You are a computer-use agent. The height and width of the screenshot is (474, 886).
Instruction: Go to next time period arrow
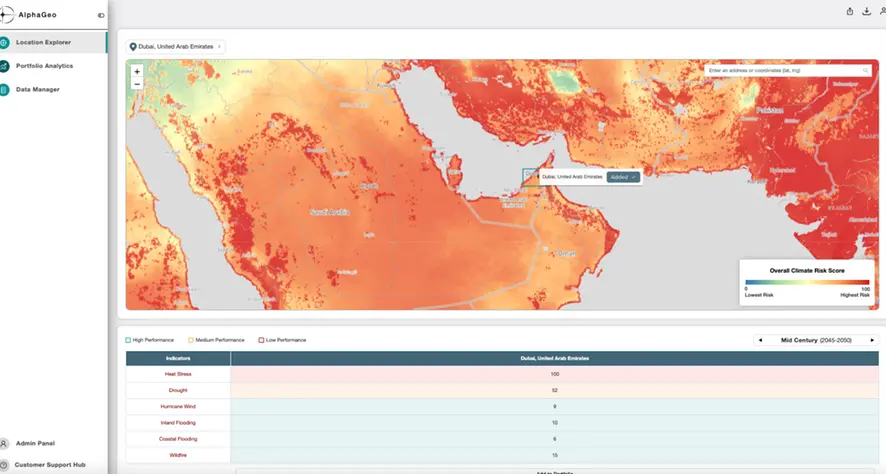click(872, 340)
